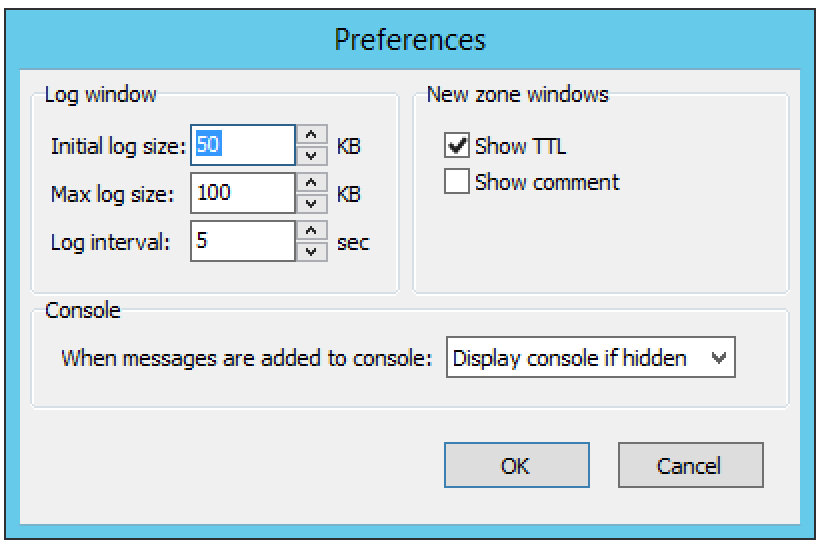Click inside the Initial log size field

coord(243,145)
